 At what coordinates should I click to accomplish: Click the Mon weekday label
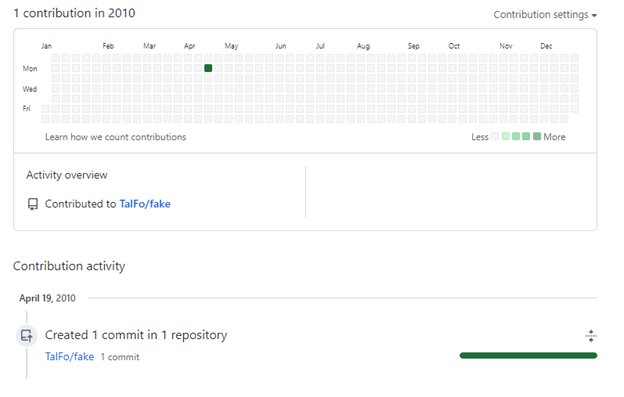[30, 69]
